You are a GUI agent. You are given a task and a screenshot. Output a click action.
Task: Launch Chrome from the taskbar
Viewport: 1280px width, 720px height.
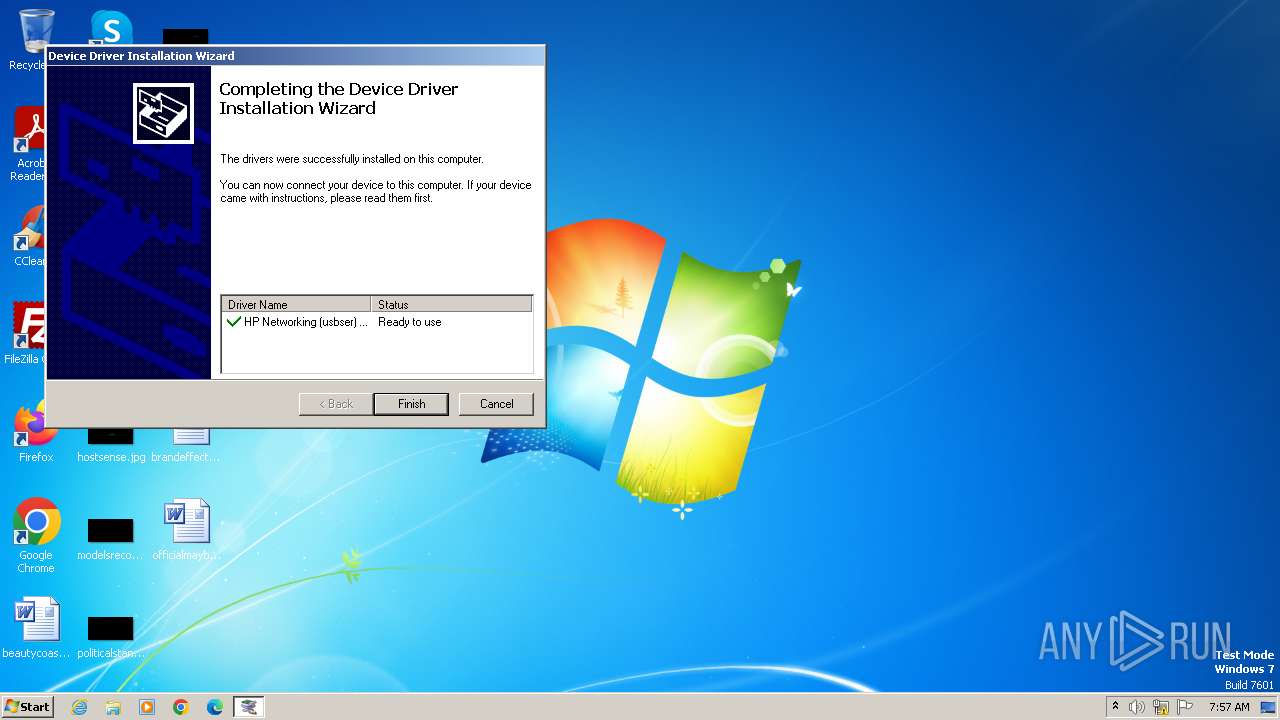[x=181, y=707]
